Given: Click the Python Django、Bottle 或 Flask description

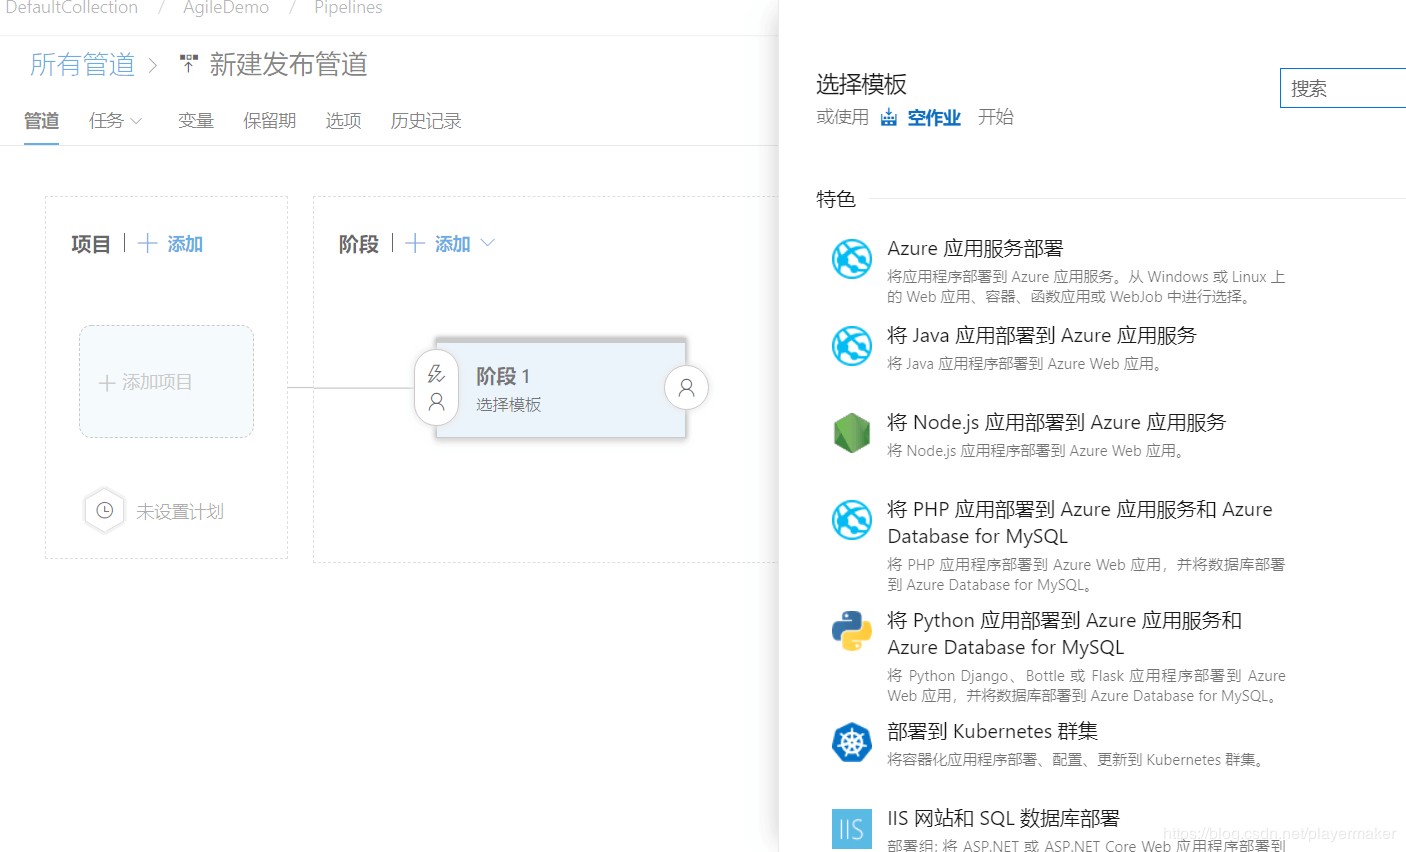Looking at the screenshot, I should 1086,686.
